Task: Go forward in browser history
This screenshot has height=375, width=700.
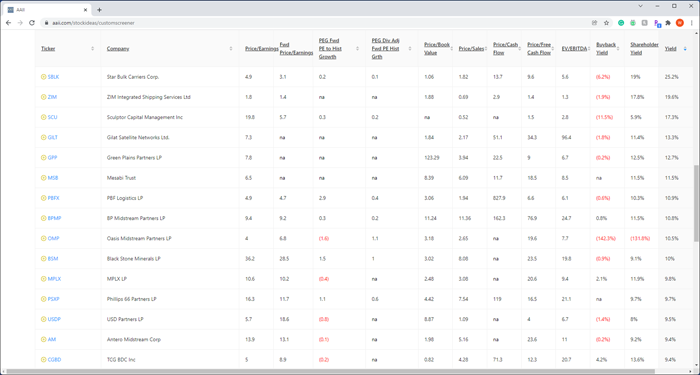Action: [20, 23]
